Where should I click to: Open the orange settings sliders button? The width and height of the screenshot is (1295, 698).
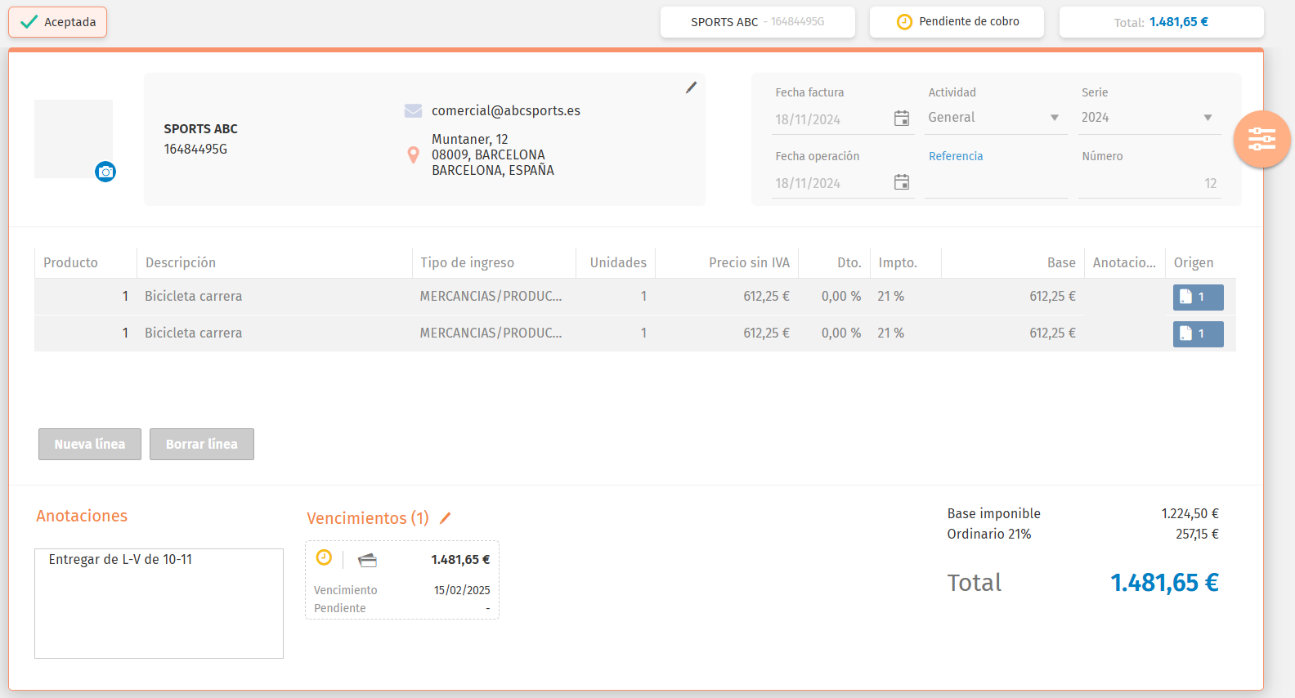point(1262,140)
